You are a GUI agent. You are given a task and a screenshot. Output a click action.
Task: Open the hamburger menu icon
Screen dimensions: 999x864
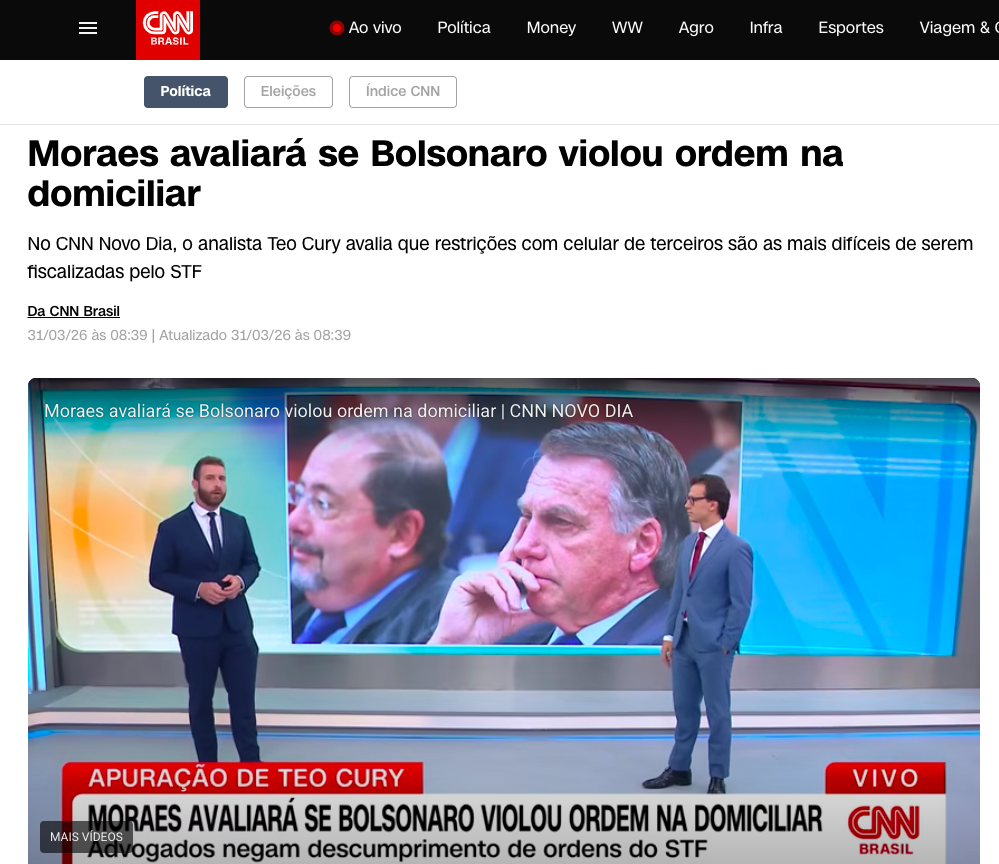coord(88,28)
